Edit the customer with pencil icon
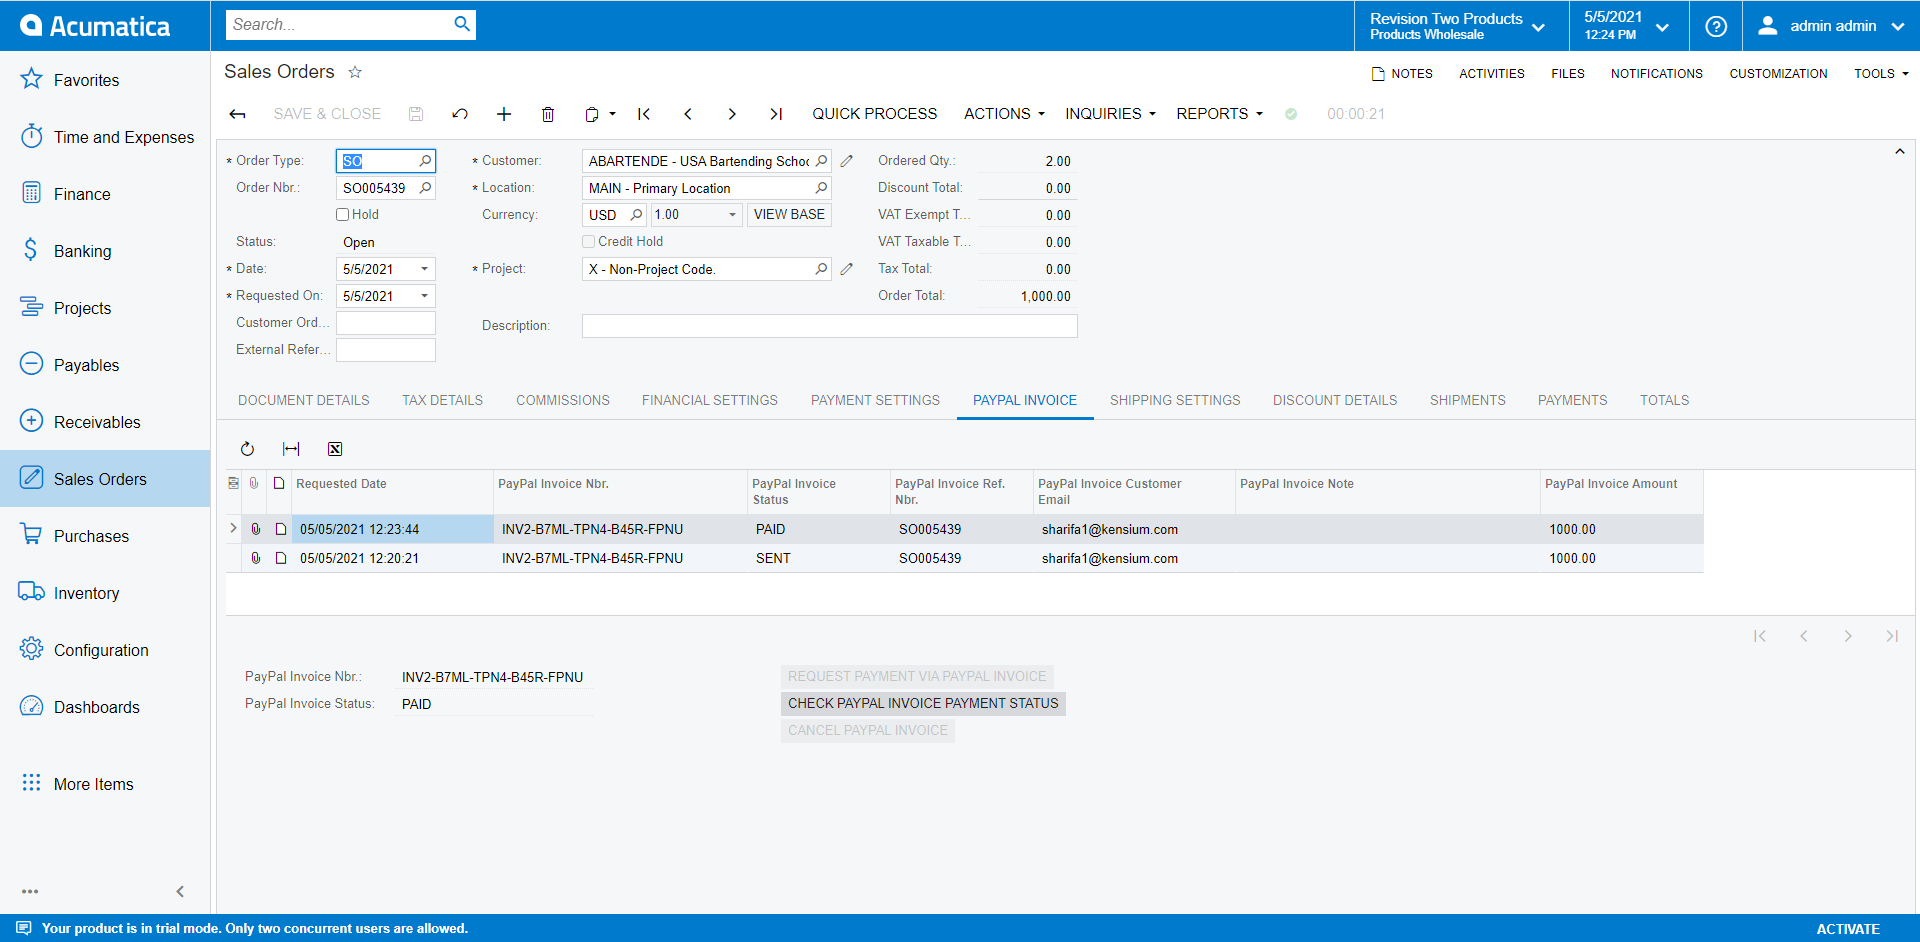The width and height of the screenshot is (1920, 942). click(x=847, y=161)
